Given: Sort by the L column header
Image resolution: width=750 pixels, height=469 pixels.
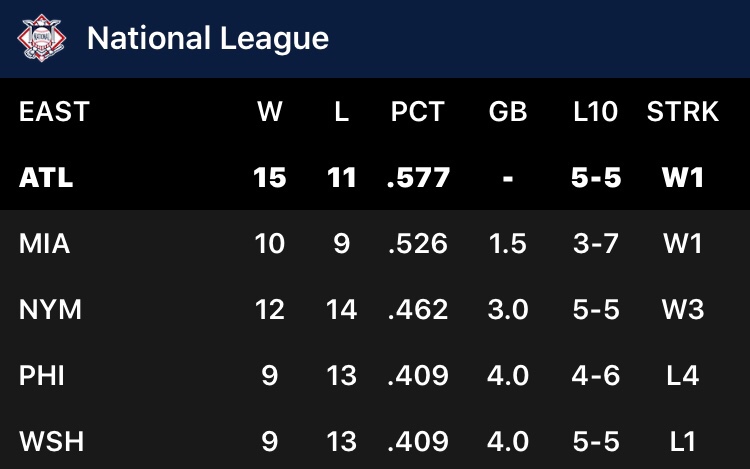Looking at the screenshot, I should point(341,112).
